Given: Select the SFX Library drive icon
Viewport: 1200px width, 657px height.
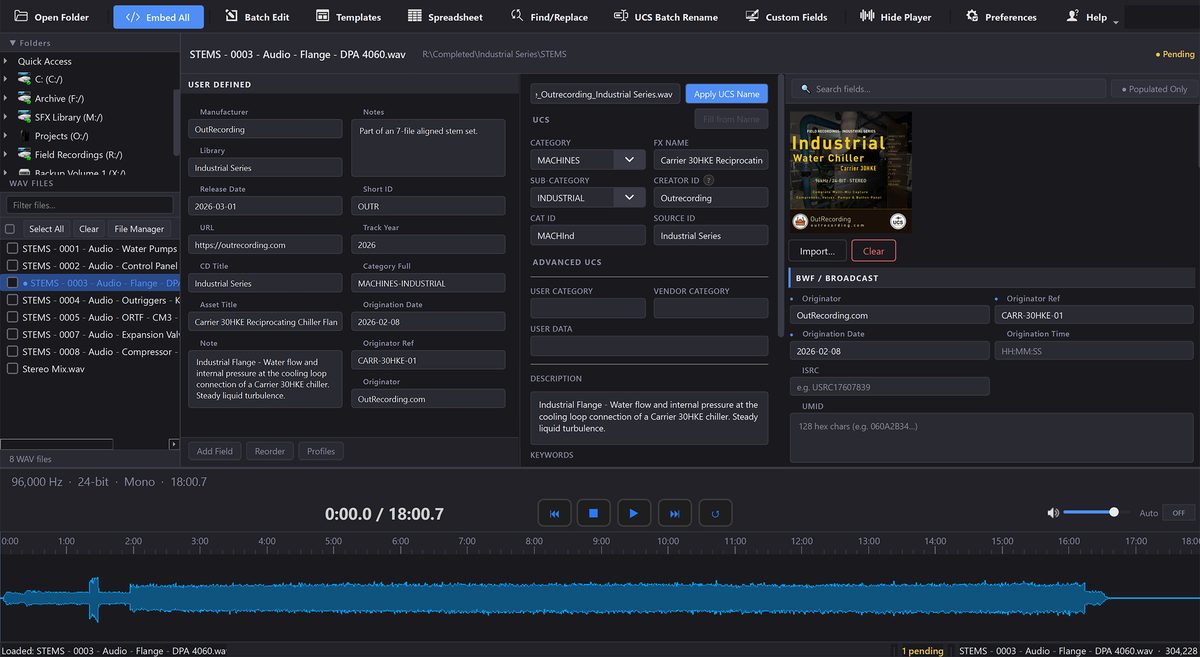Looking at the screenshot, I should [24, 117].
